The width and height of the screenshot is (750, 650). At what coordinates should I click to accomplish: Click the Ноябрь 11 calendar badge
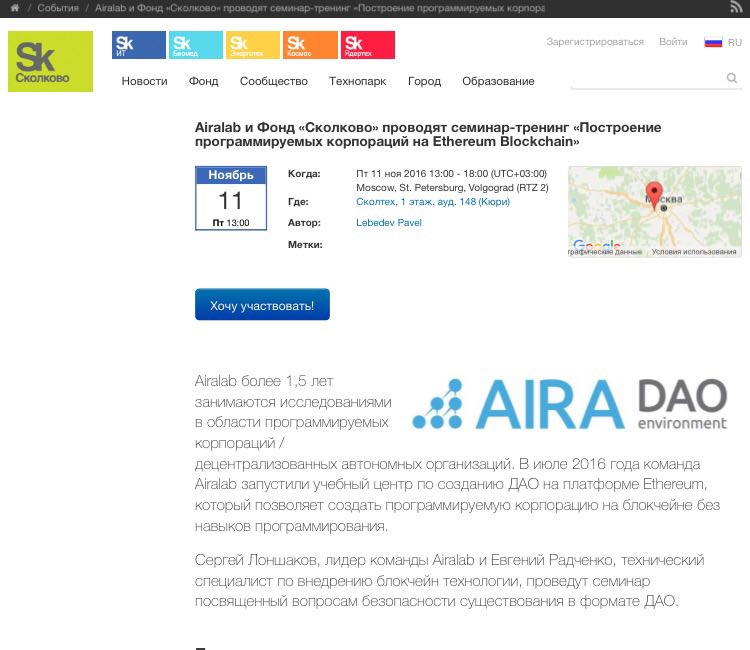pyautogui.click(x=231, y=198)
